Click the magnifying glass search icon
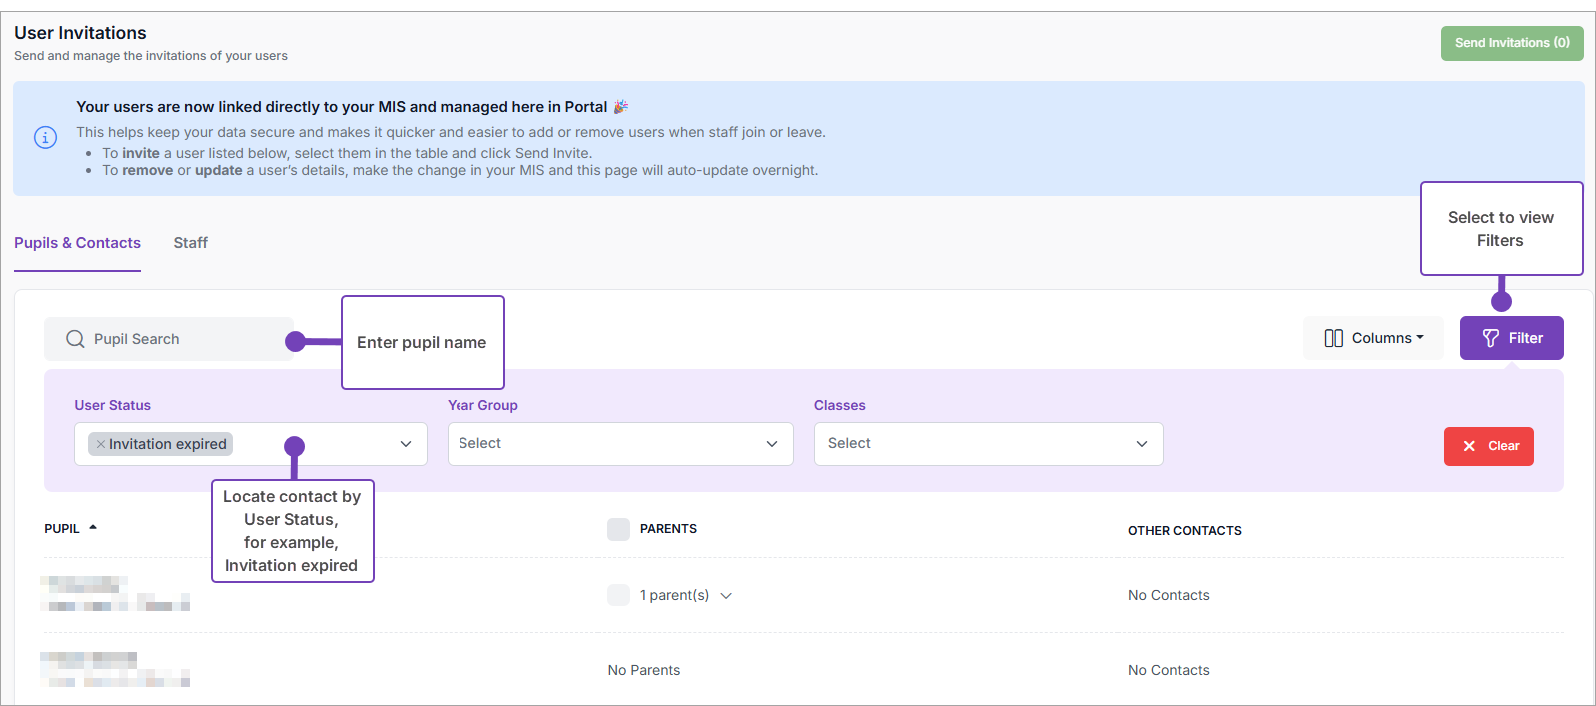The height and width of the screenshot is (706, 1596). (75, 339)
